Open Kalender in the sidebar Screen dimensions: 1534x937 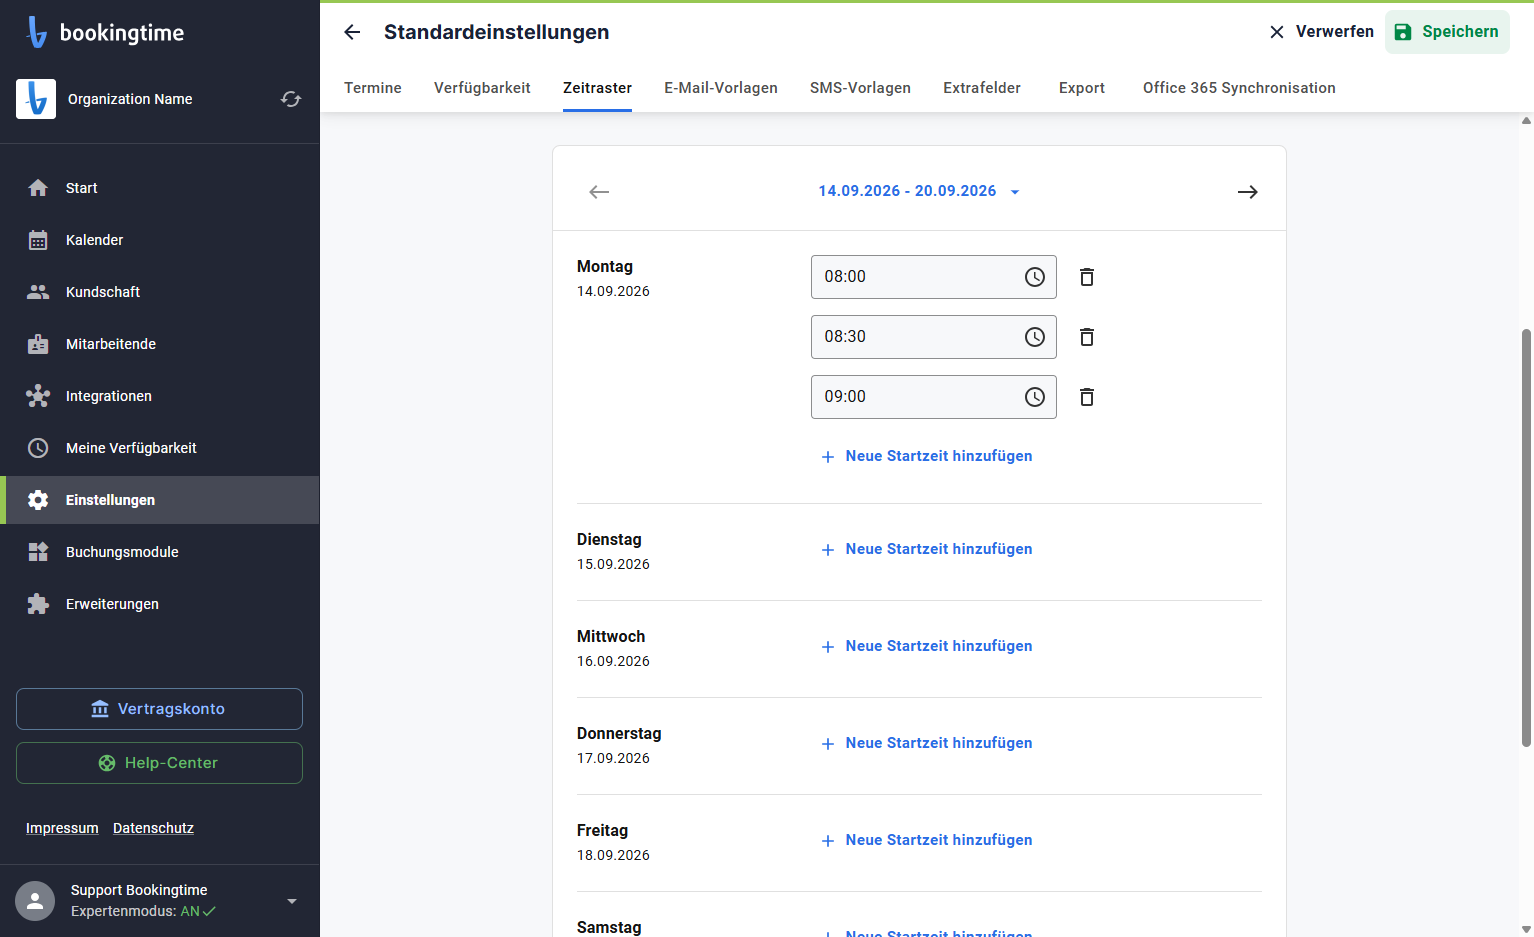pos(160,240)
